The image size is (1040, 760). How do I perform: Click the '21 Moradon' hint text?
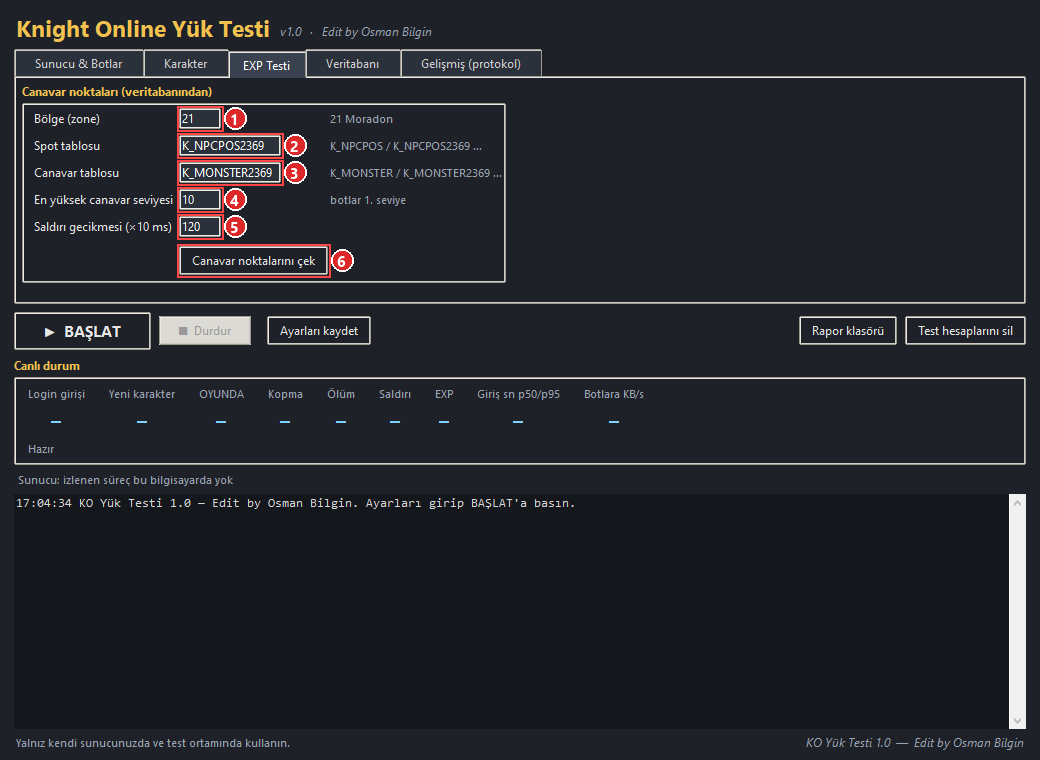[x=361, y=119]
